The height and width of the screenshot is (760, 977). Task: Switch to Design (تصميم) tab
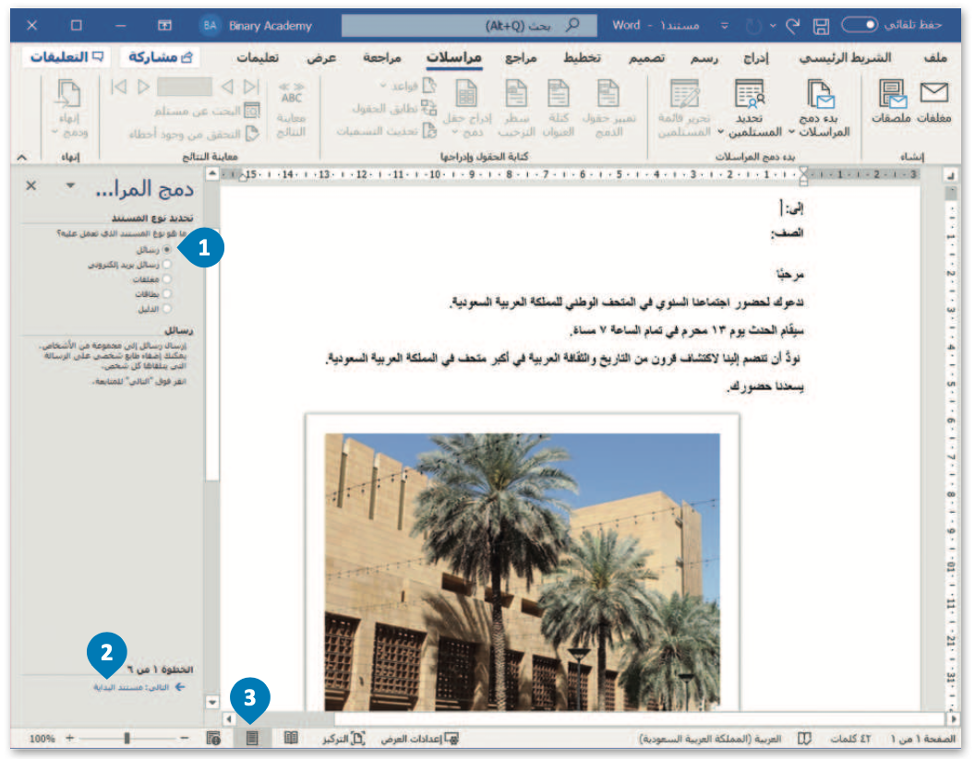click(646, 57)
